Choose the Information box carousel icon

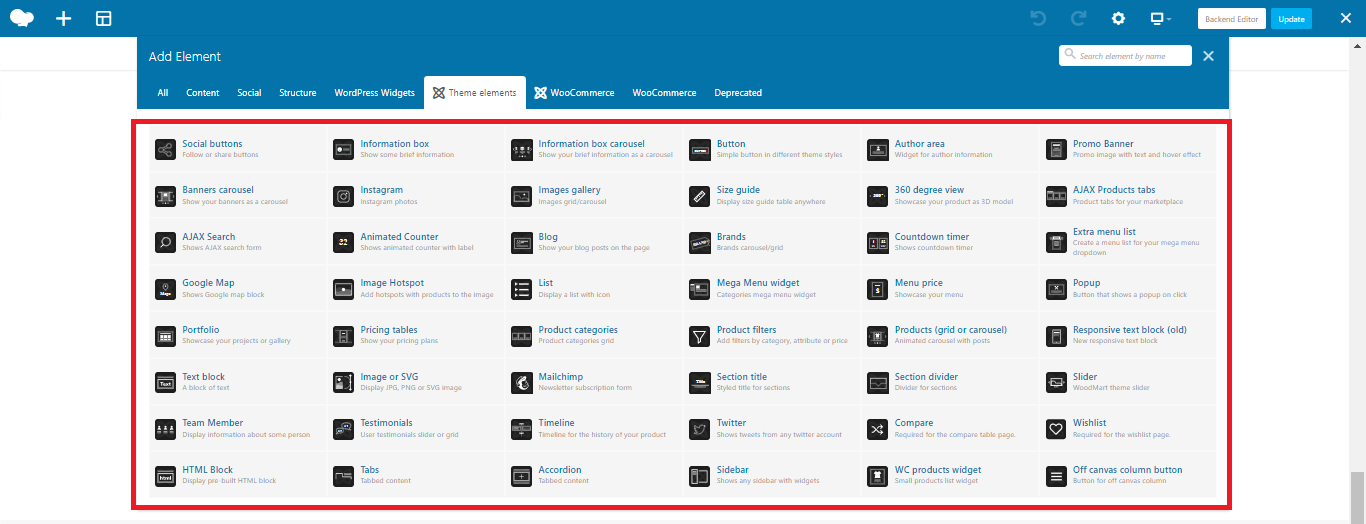pos(521,149)
